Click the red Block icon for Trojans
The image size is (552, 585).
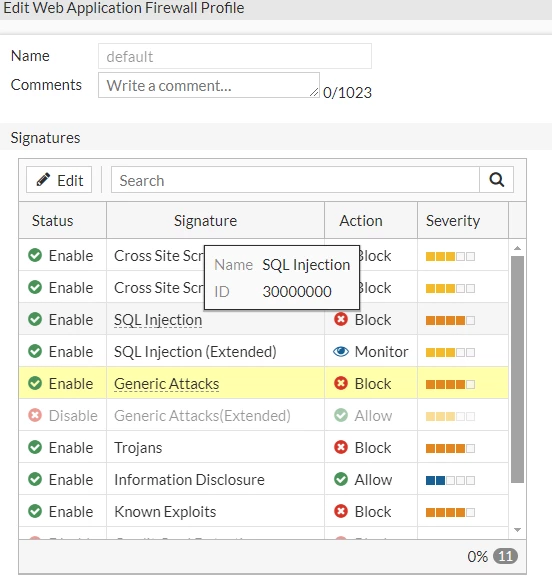pos(341,447)
